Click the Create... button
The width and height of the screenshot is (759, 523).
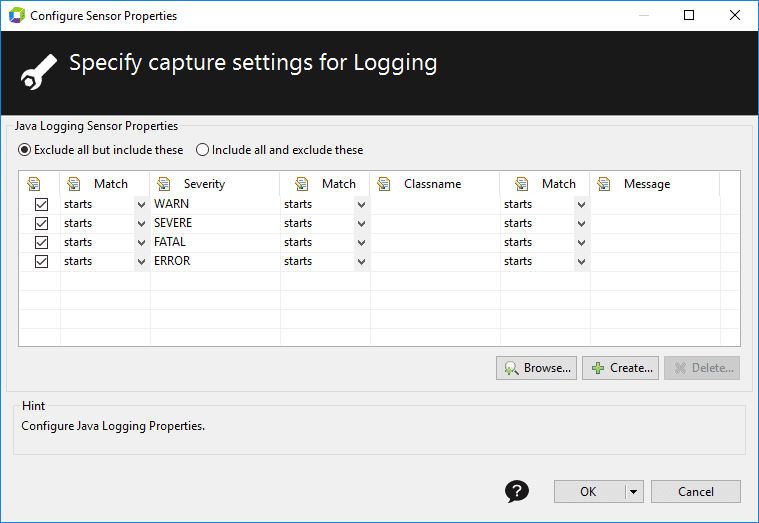click(621, 368)
